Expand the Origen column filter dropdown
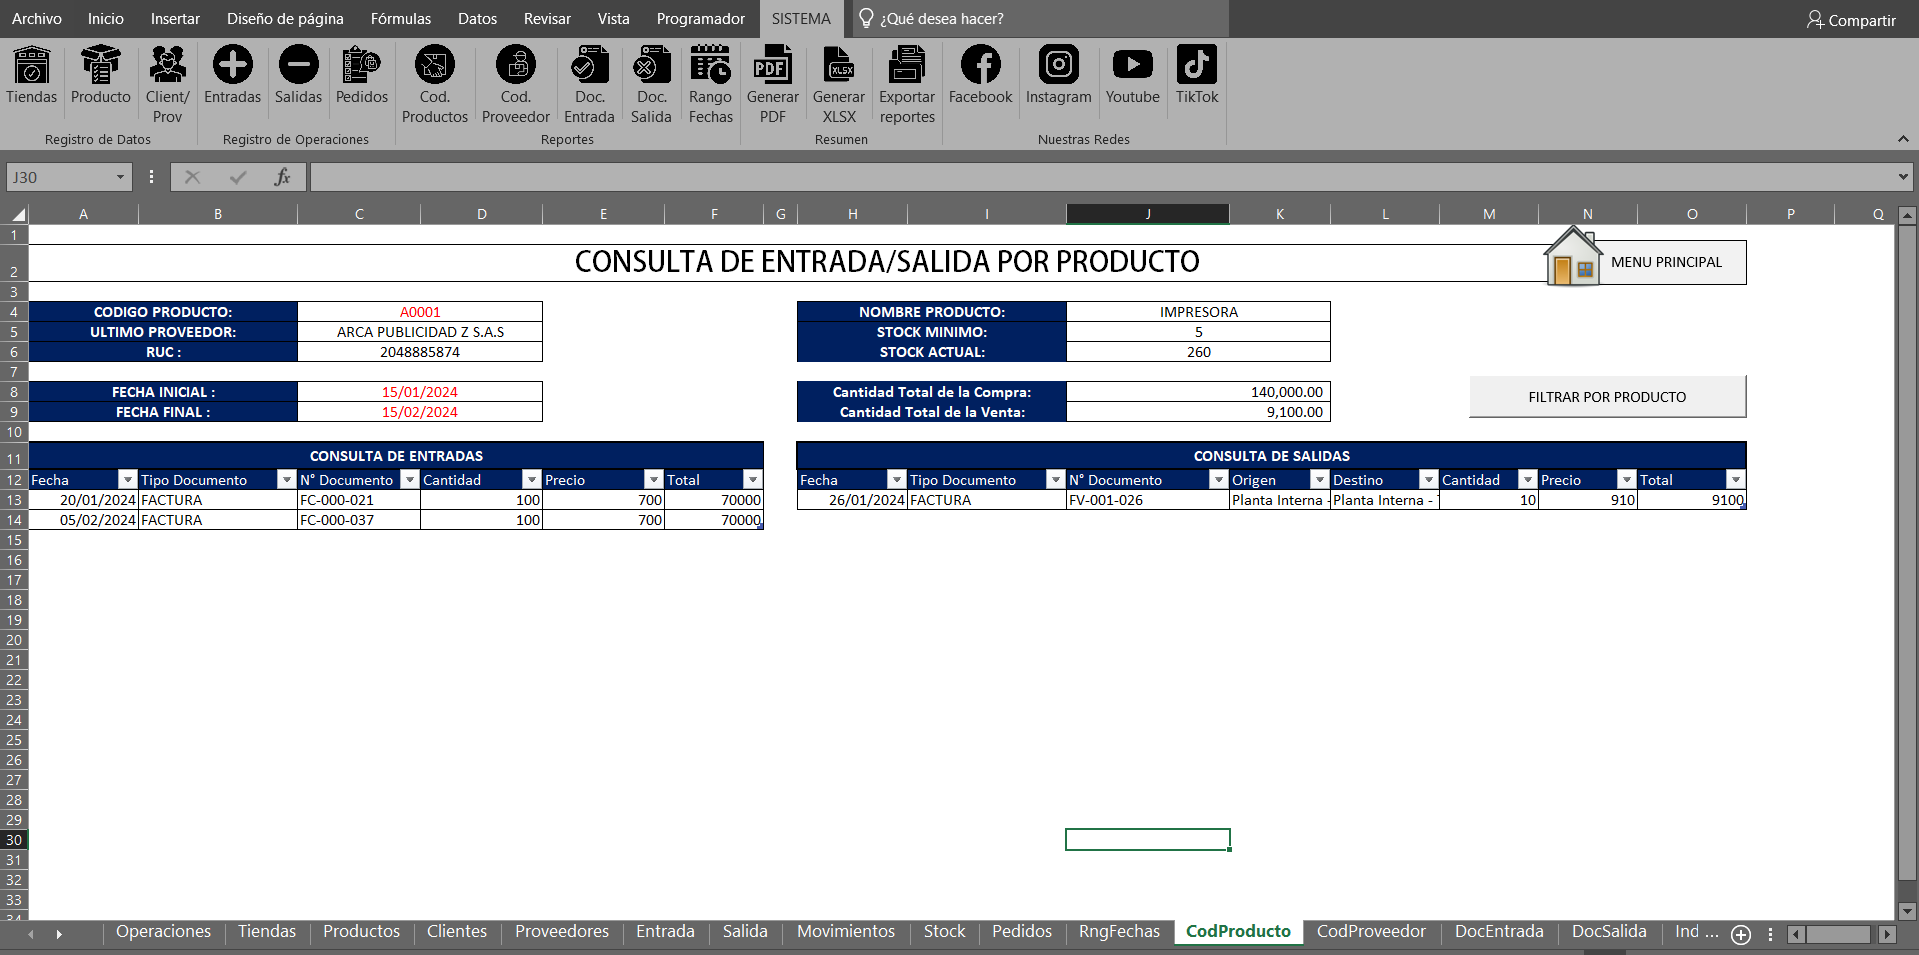This screenshot has height=955, width=1919. [1320, 480]
